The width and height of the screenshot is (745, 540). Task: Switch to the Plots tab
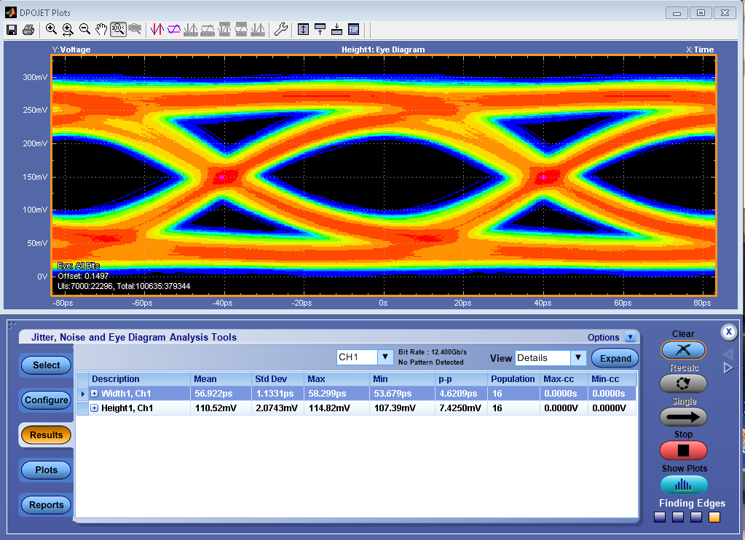pos(46,470)
